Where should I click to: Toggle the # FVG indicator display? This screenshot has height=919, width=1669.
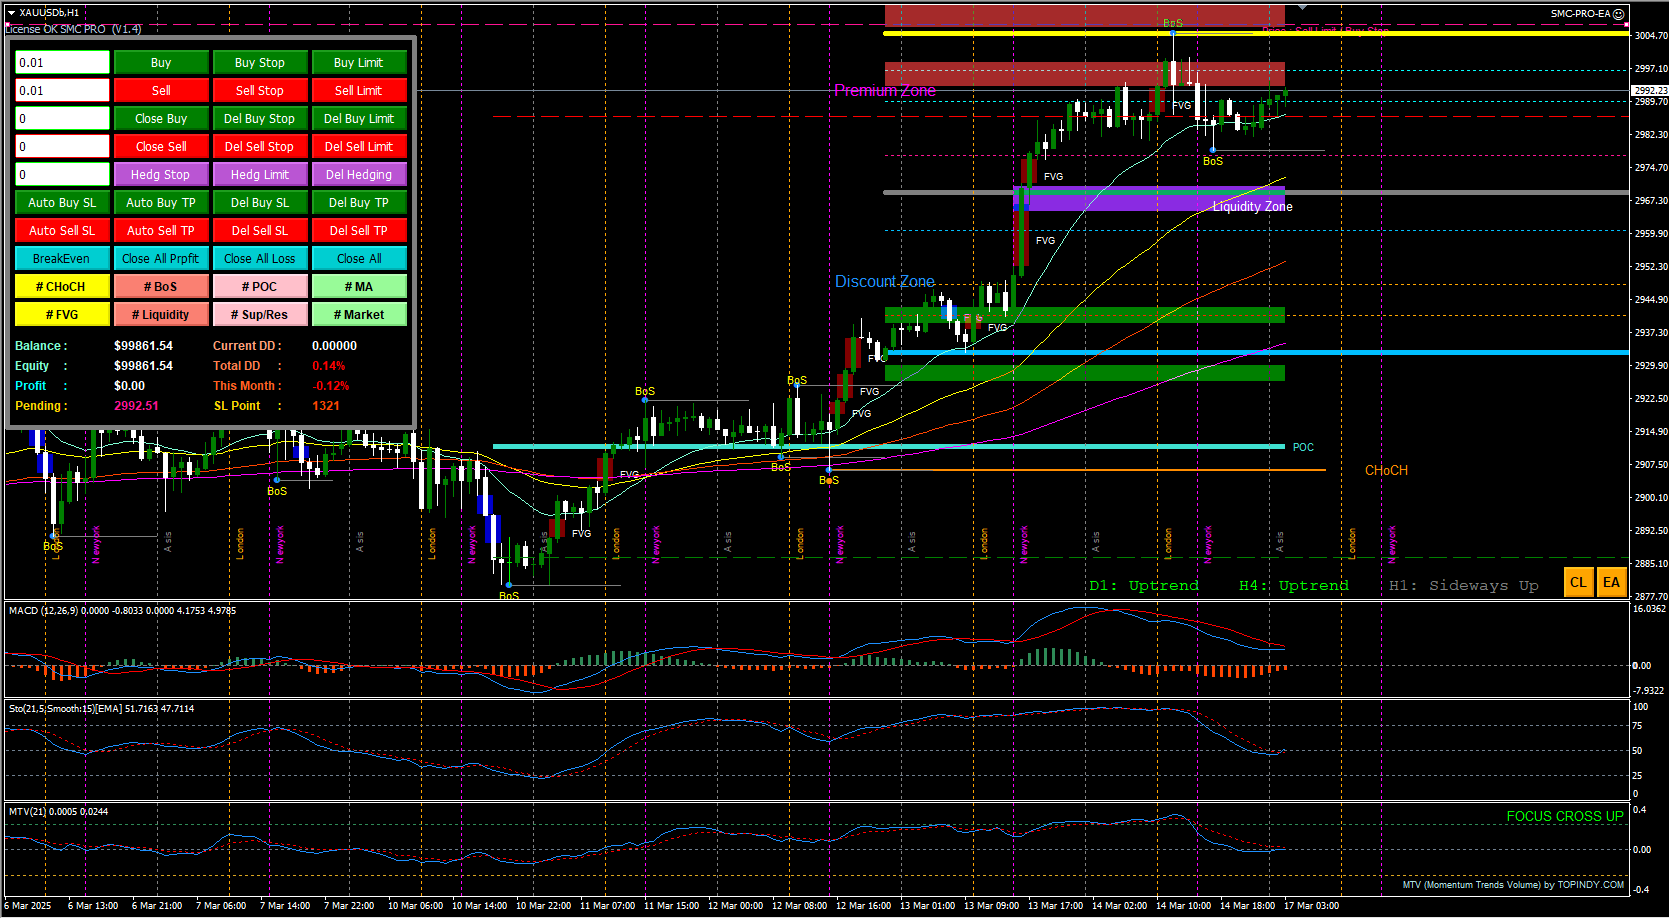pos(62,315)
